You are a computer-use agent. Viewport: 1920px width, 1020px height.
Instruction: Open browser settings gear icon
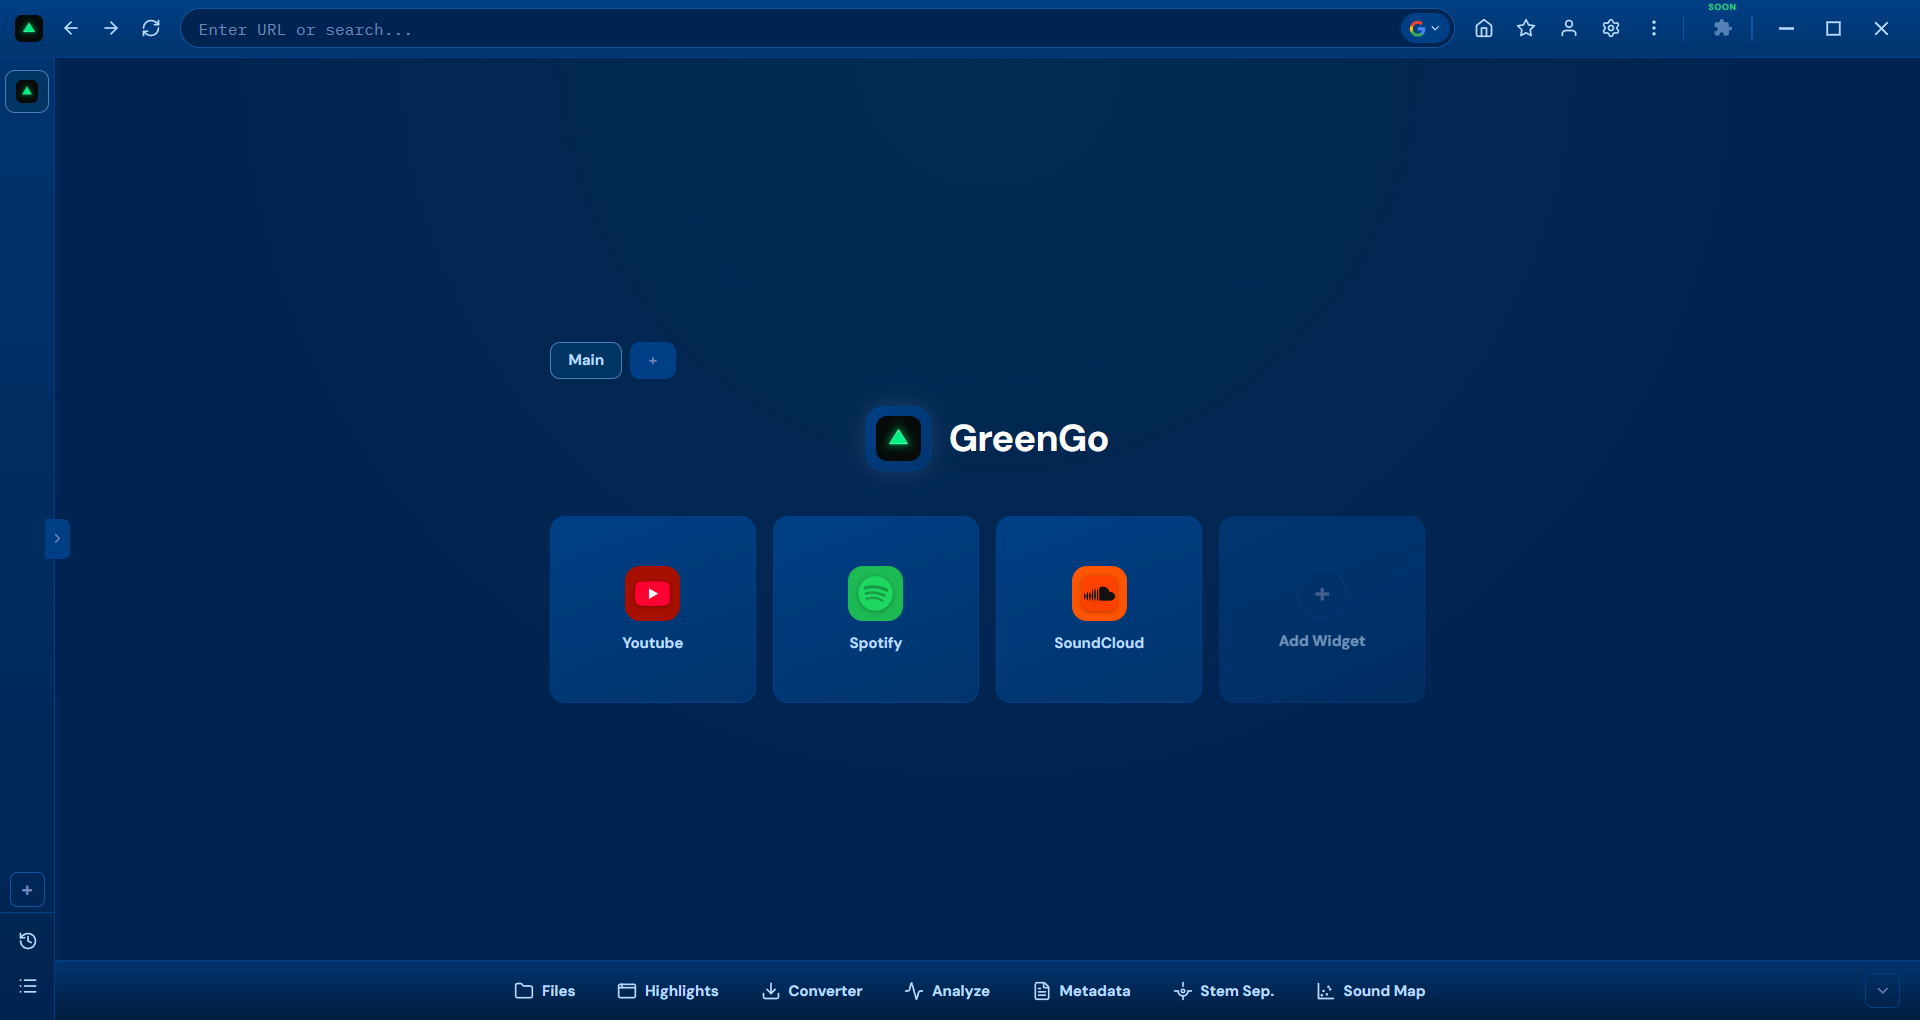[x=1611, y=29]
